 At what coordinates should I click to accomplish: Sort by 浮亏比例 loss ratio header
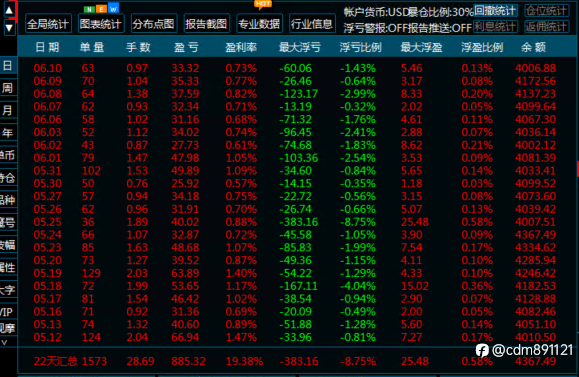click(360, 47)
